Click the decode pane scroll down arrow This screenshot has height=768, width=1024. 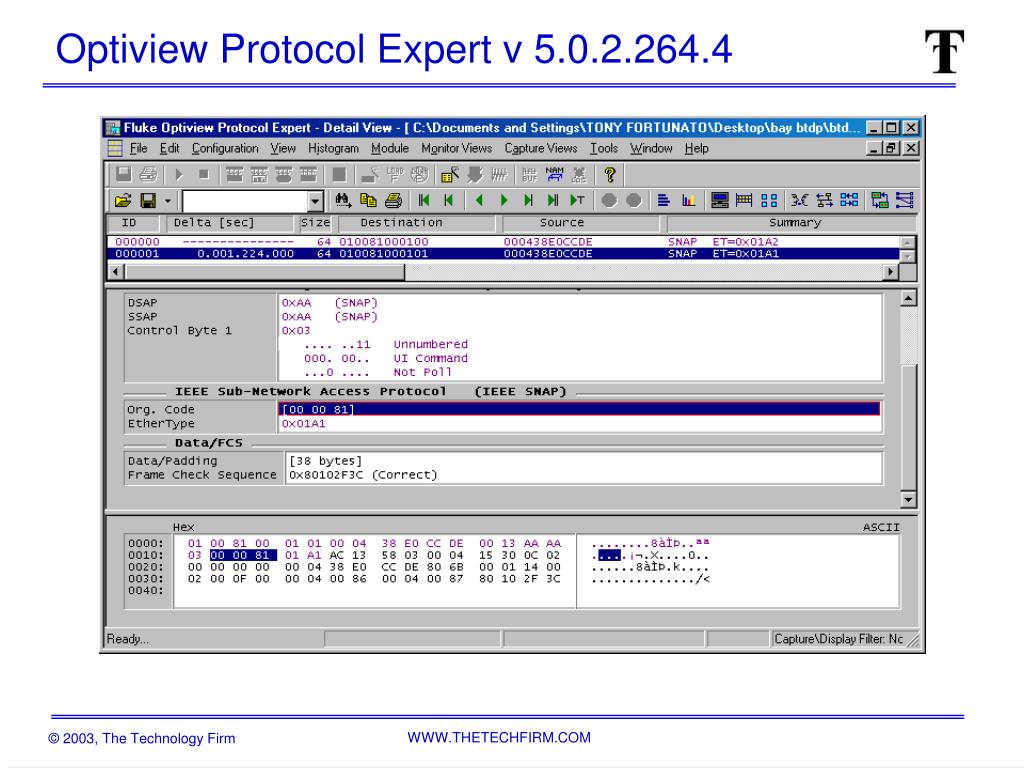tap(908, 500)
